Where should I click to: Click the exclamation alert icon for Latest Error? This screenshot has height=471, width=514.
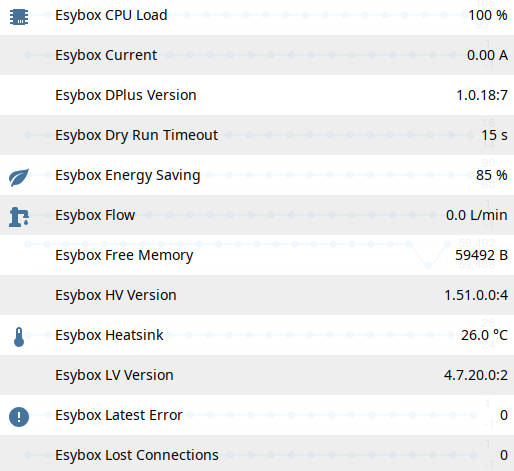click(x=19, y=417)
